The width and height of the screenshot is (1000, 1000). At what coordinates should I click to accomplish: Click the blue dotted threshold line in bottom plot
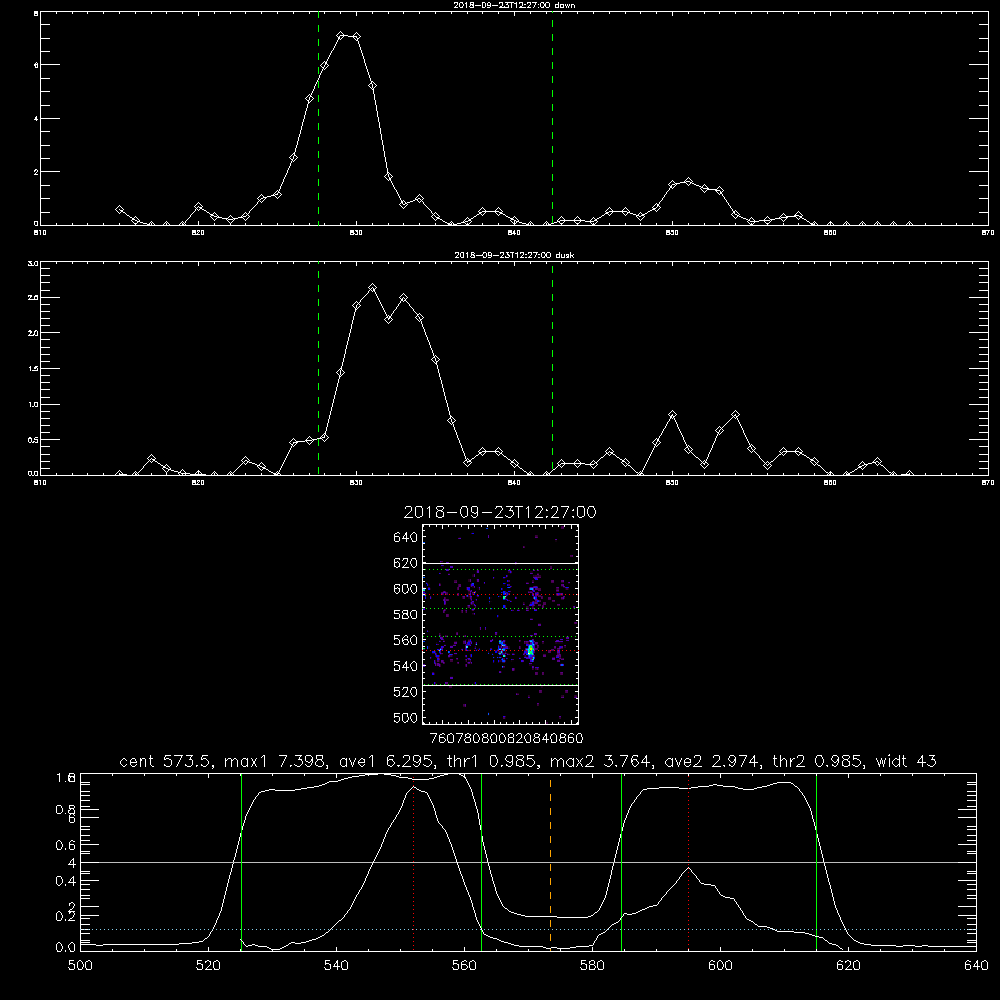point(528,929)
